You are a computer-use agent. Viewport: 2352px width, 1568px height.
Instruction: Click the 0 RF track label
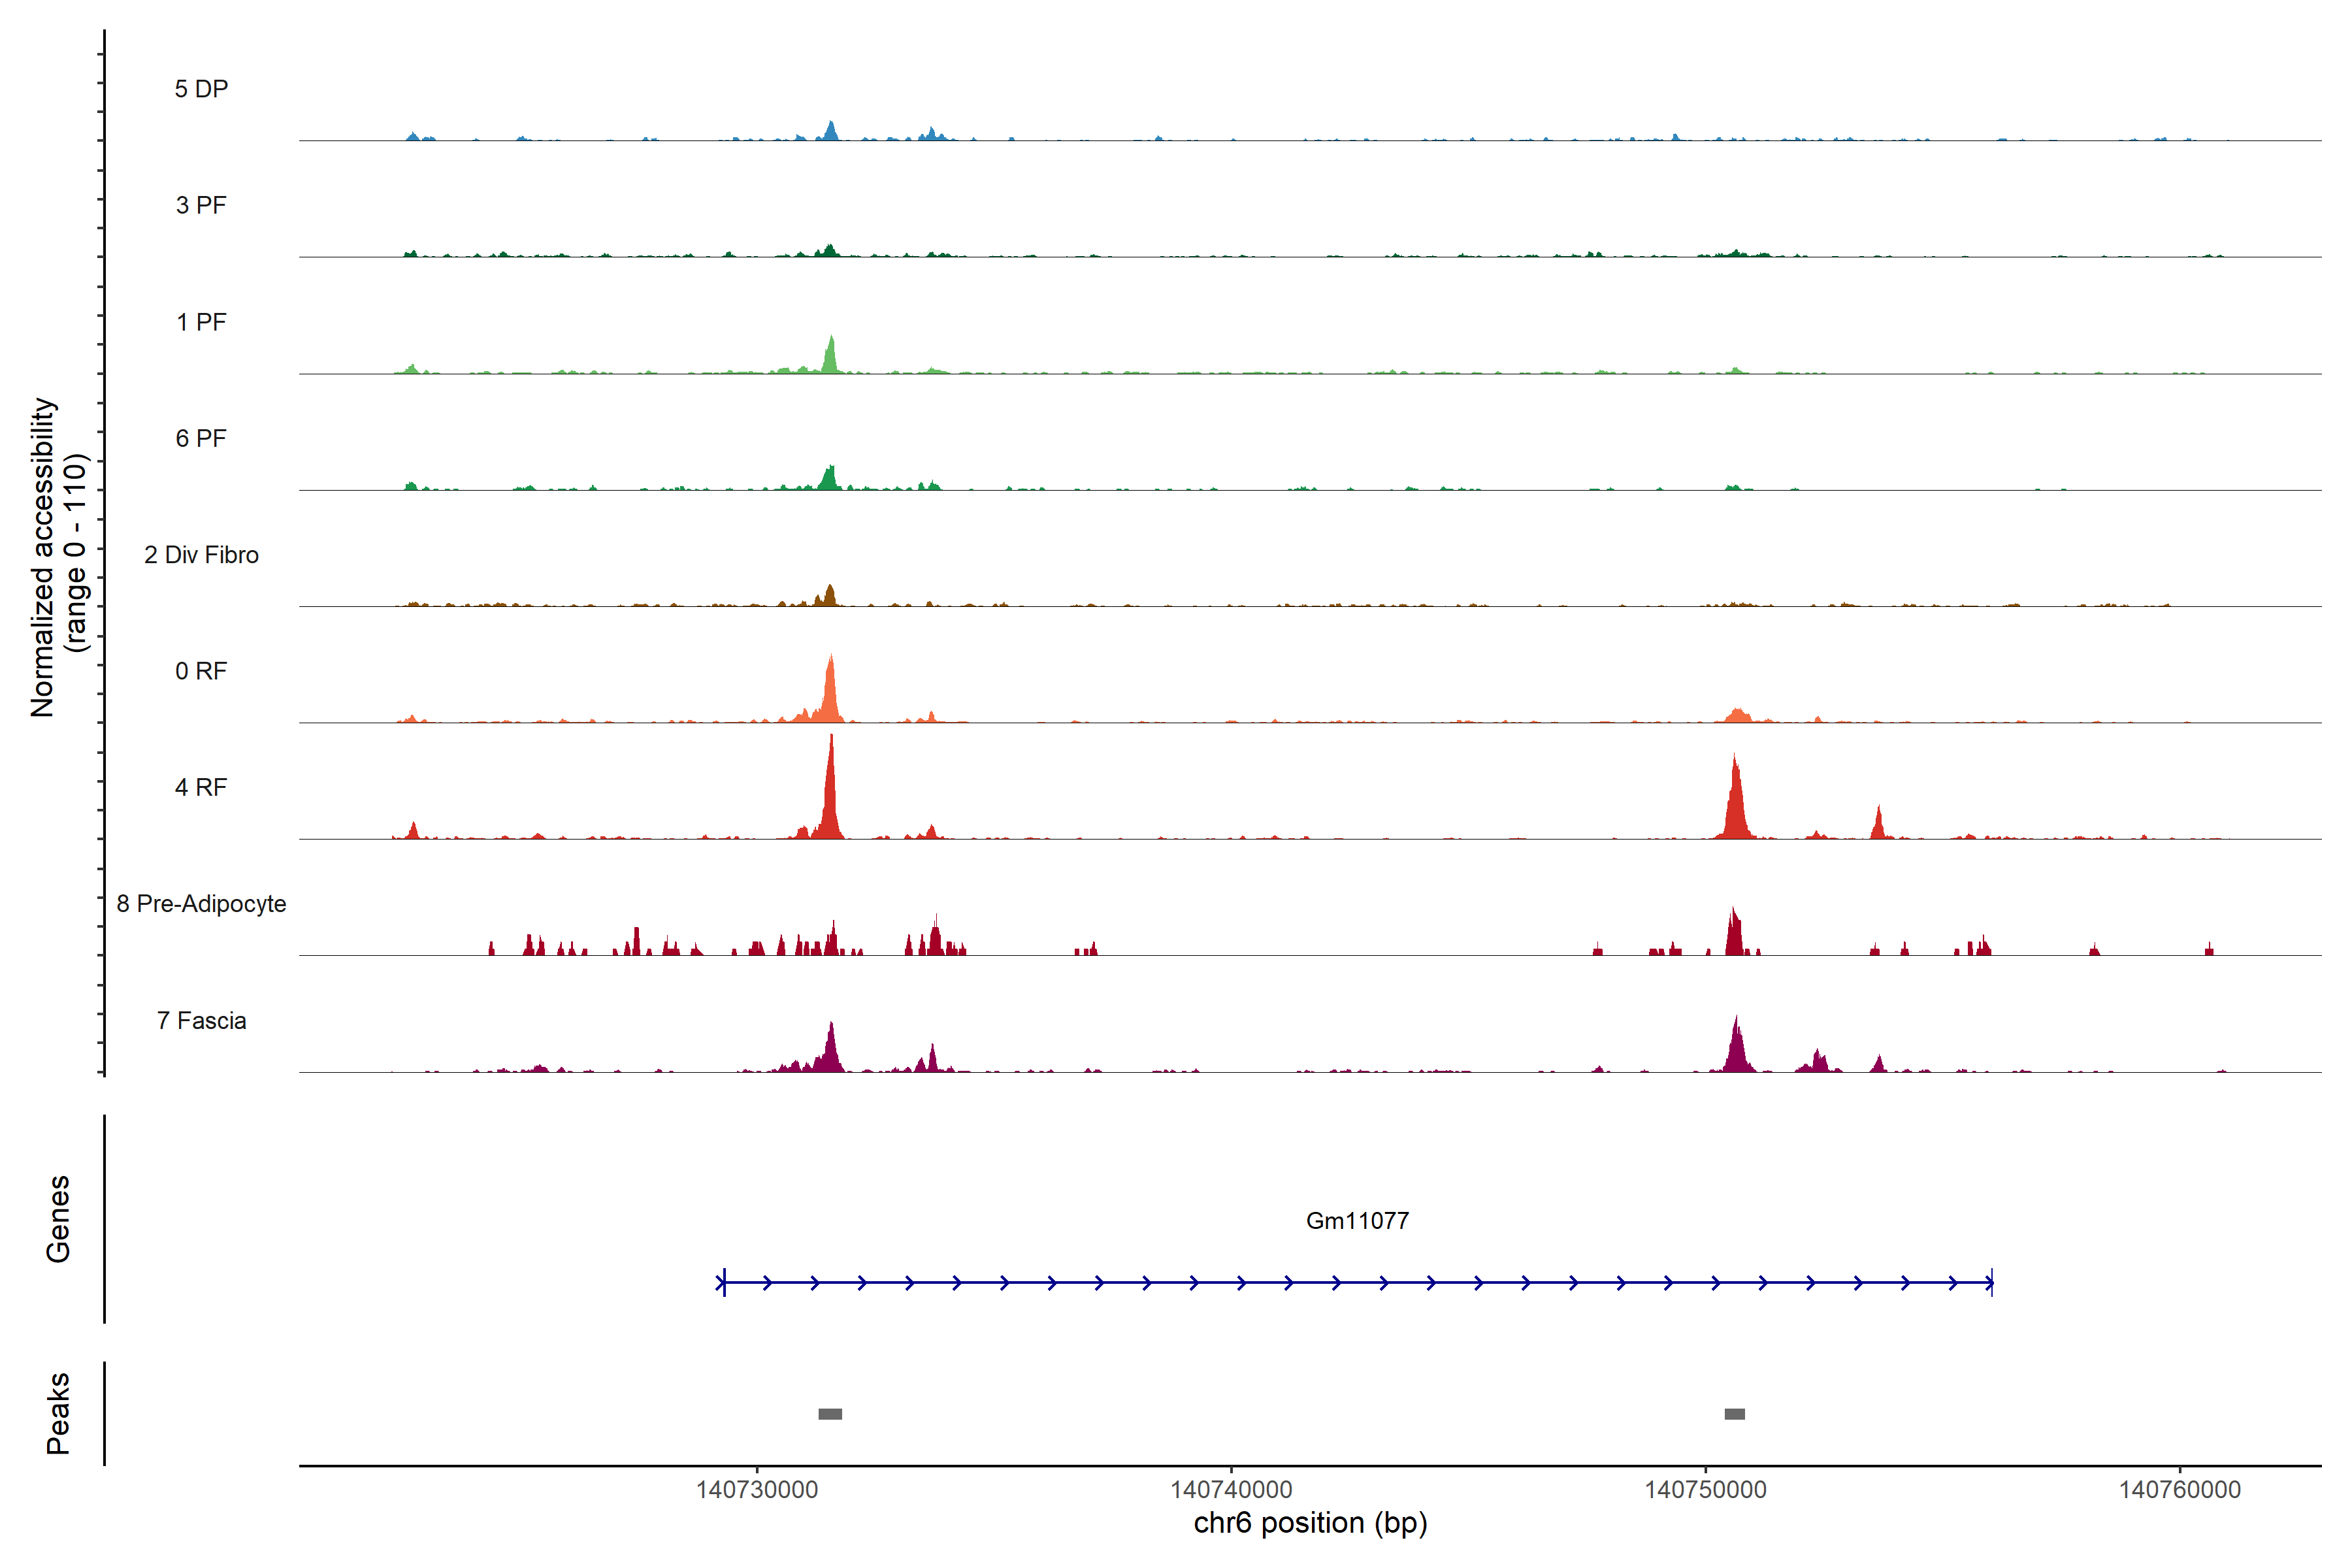[201, 671]
